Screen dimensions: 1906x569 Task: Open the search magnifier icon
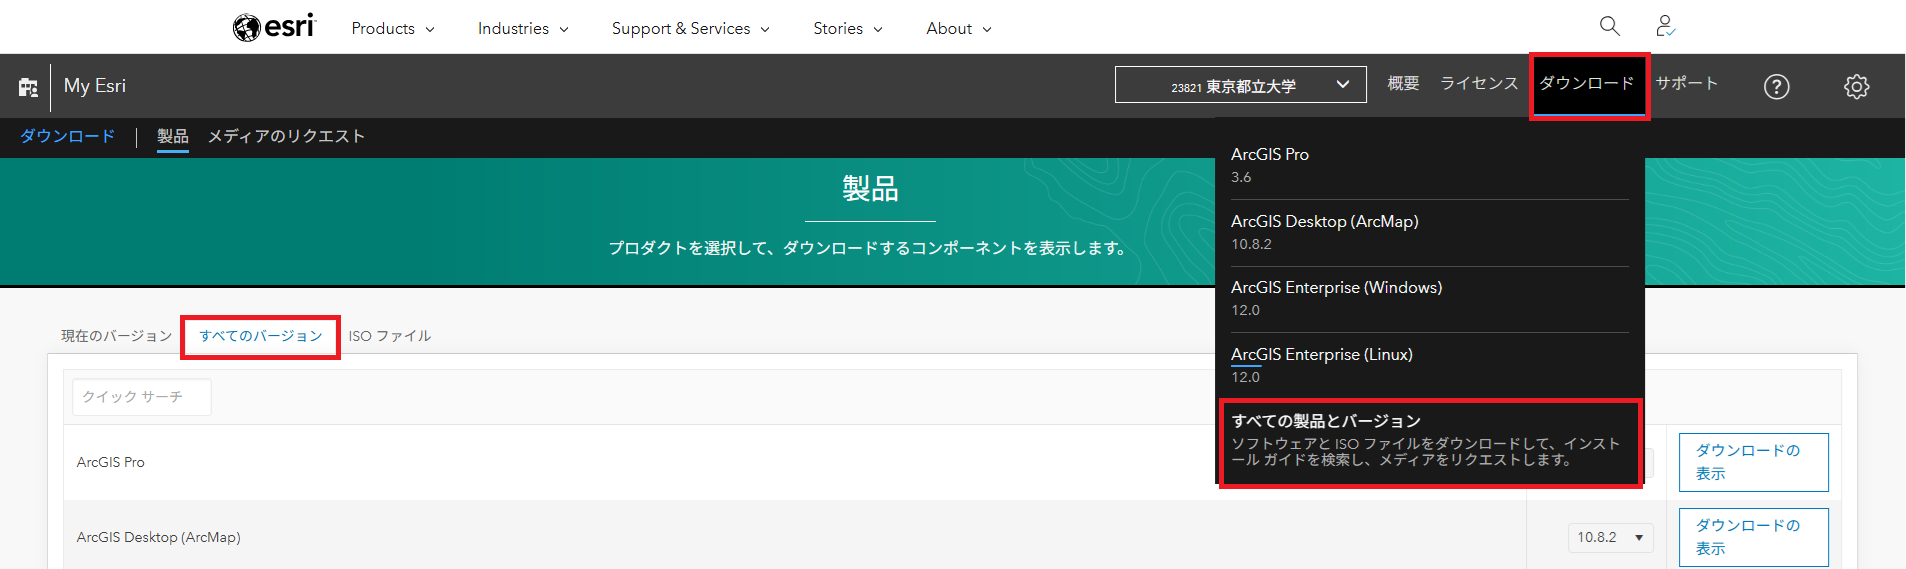point(1609,26)
